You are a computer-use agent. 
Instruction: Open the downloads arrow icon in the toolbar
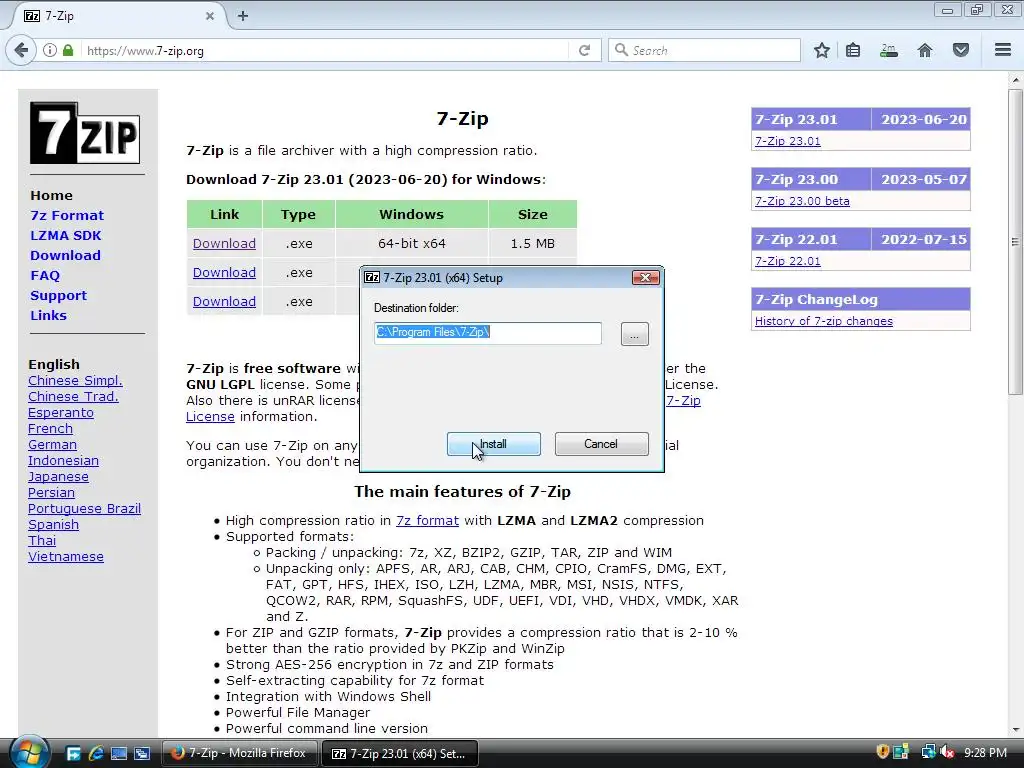888,50
